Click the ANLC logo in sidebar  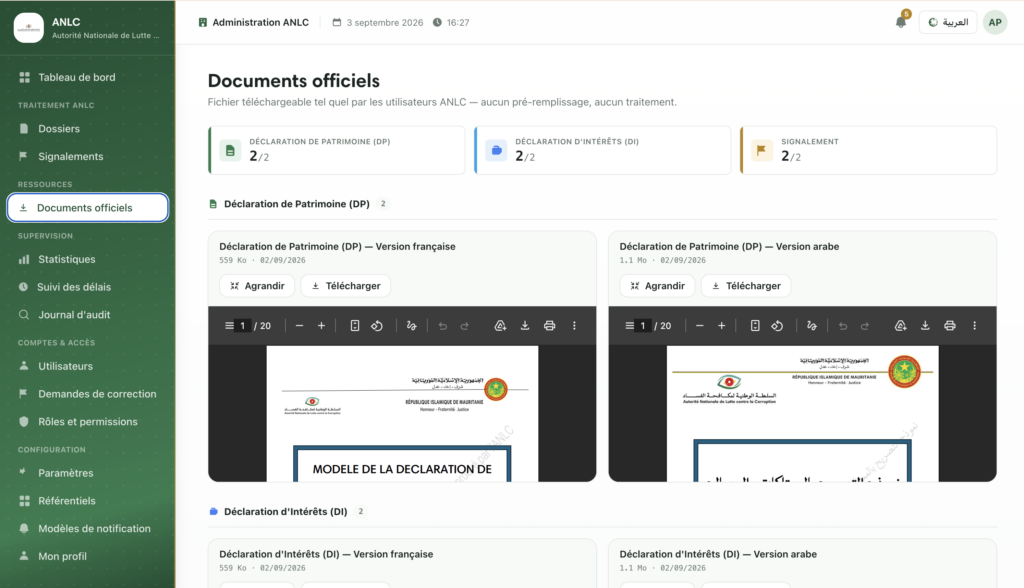click(29, 28)
